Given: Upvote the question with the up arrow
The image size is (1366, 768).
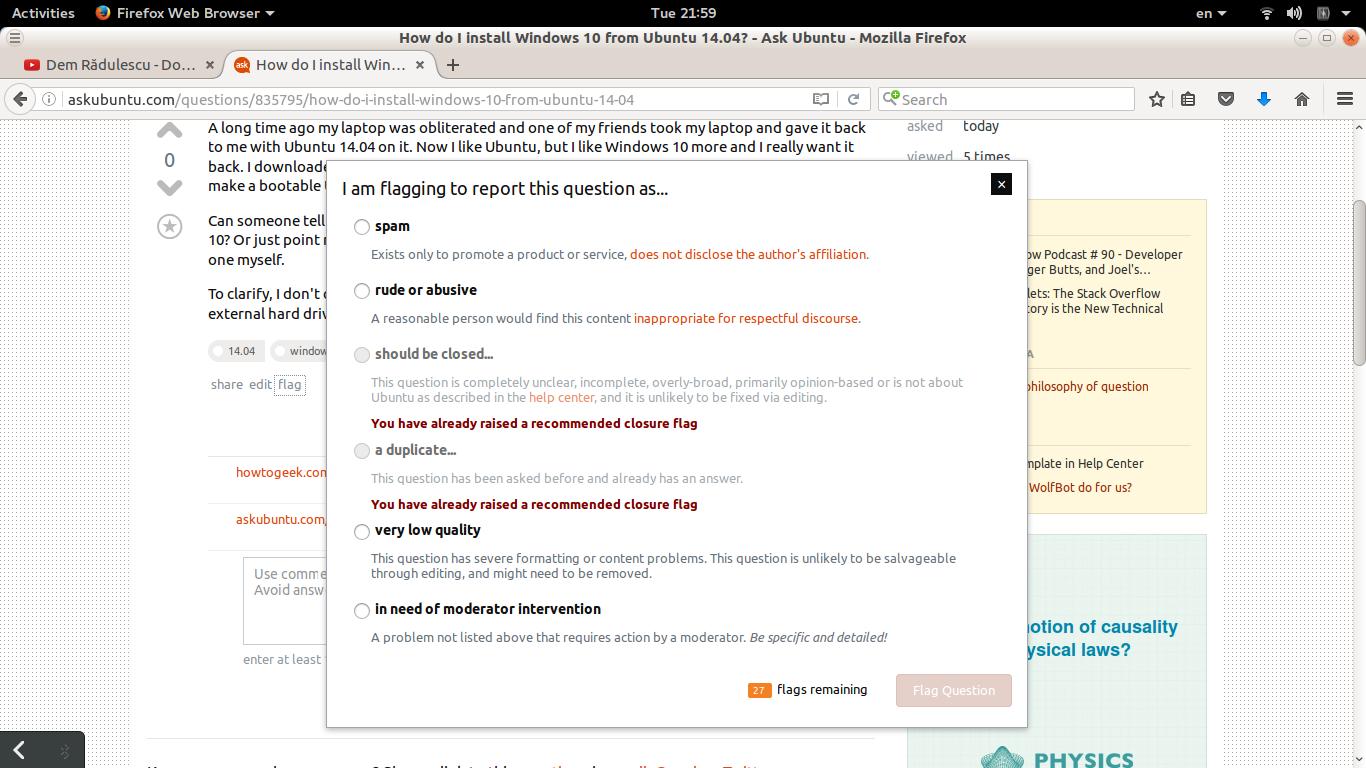Looking at the screenshot, I should 169,131.
